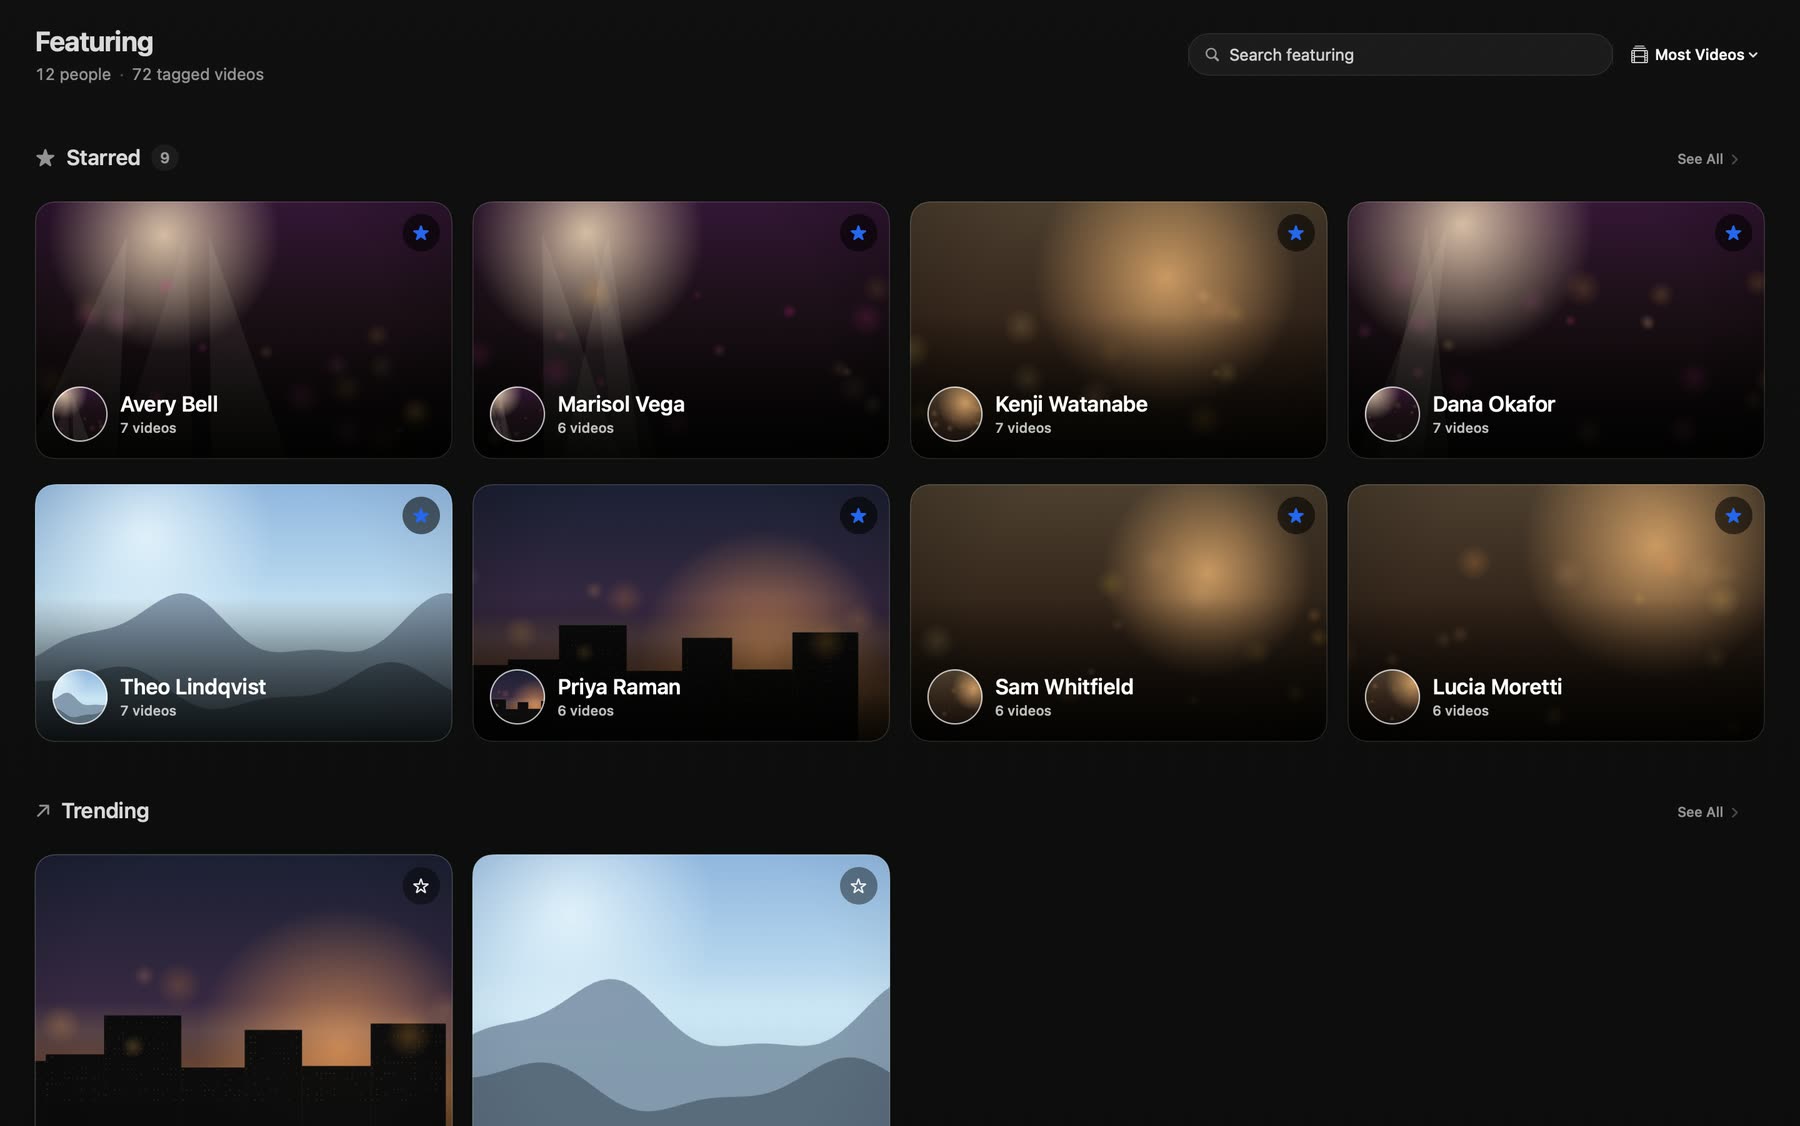Click the search magnifier icon
Image resolution: width=1800 pixels, height=1126 pixels.
1212,55
